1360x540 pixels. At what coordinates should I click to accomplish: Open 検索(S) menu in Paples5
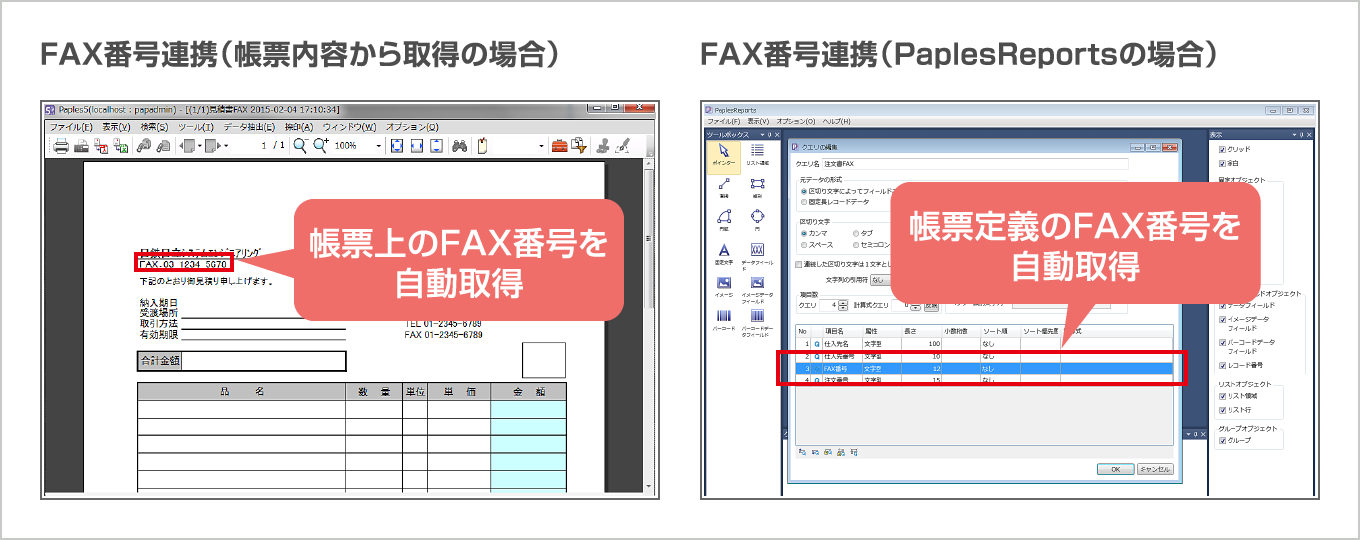point(154,127)
